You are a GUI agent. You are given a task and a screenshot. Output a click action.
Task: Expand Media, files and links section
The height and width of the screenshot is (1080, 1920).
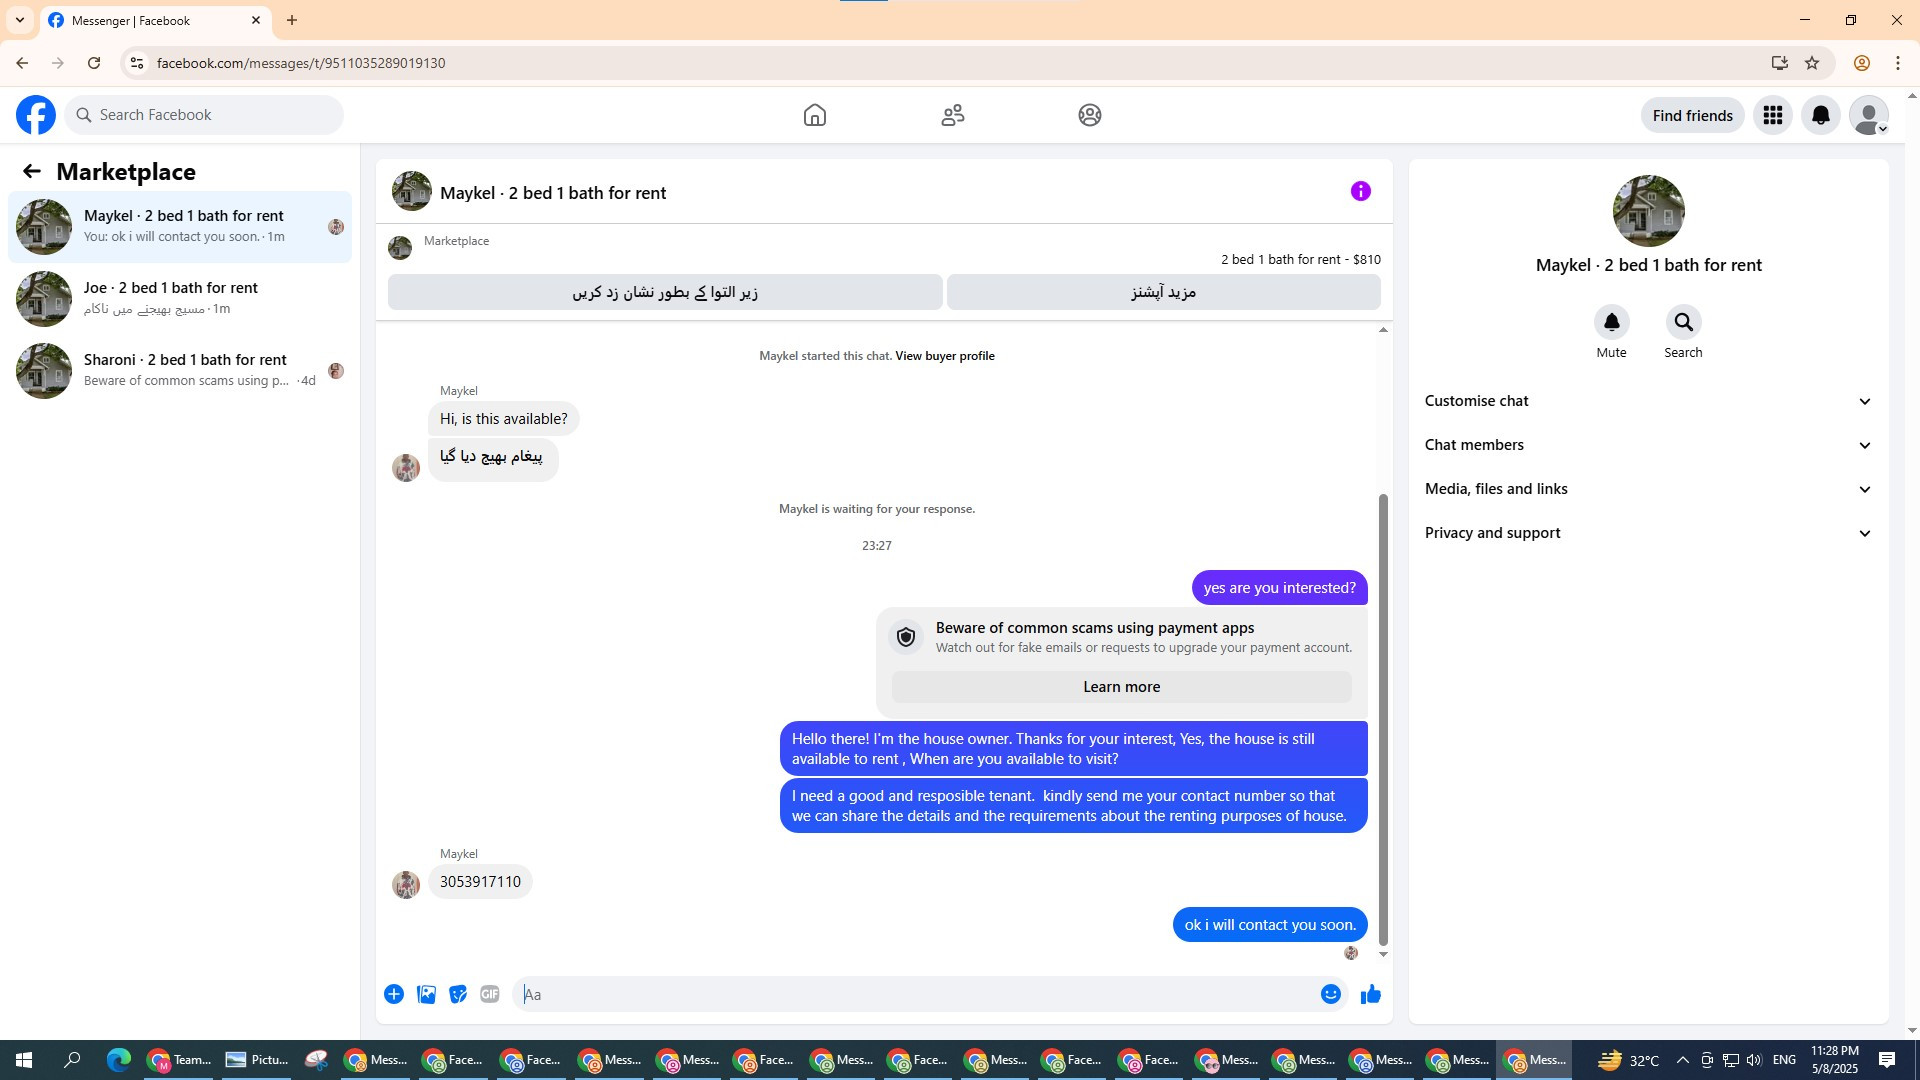pyautogui.click(x=1648, y=489)
